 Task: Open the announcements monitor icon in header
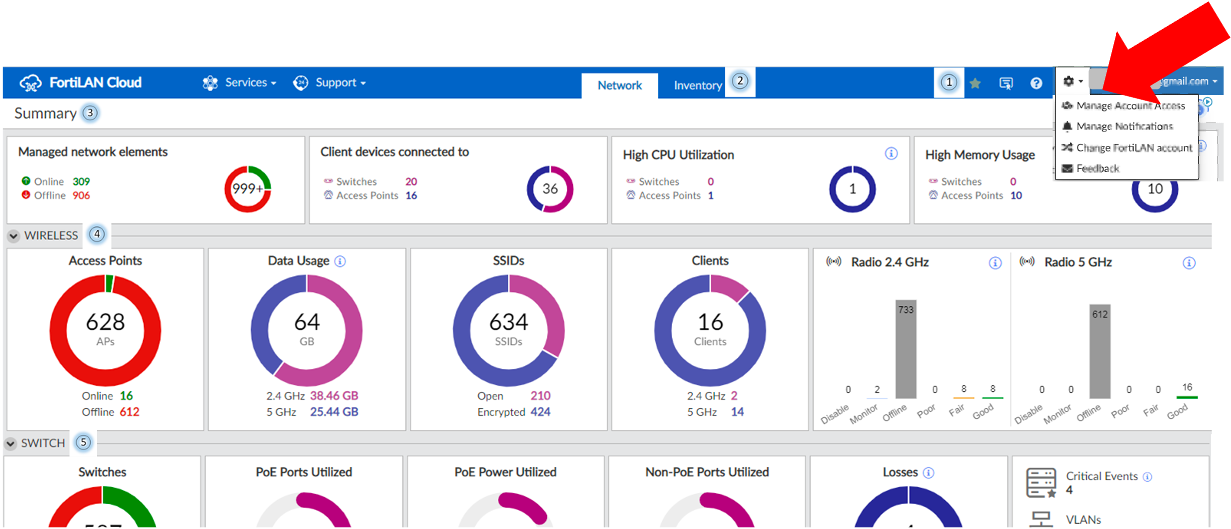click(1007, 83)
